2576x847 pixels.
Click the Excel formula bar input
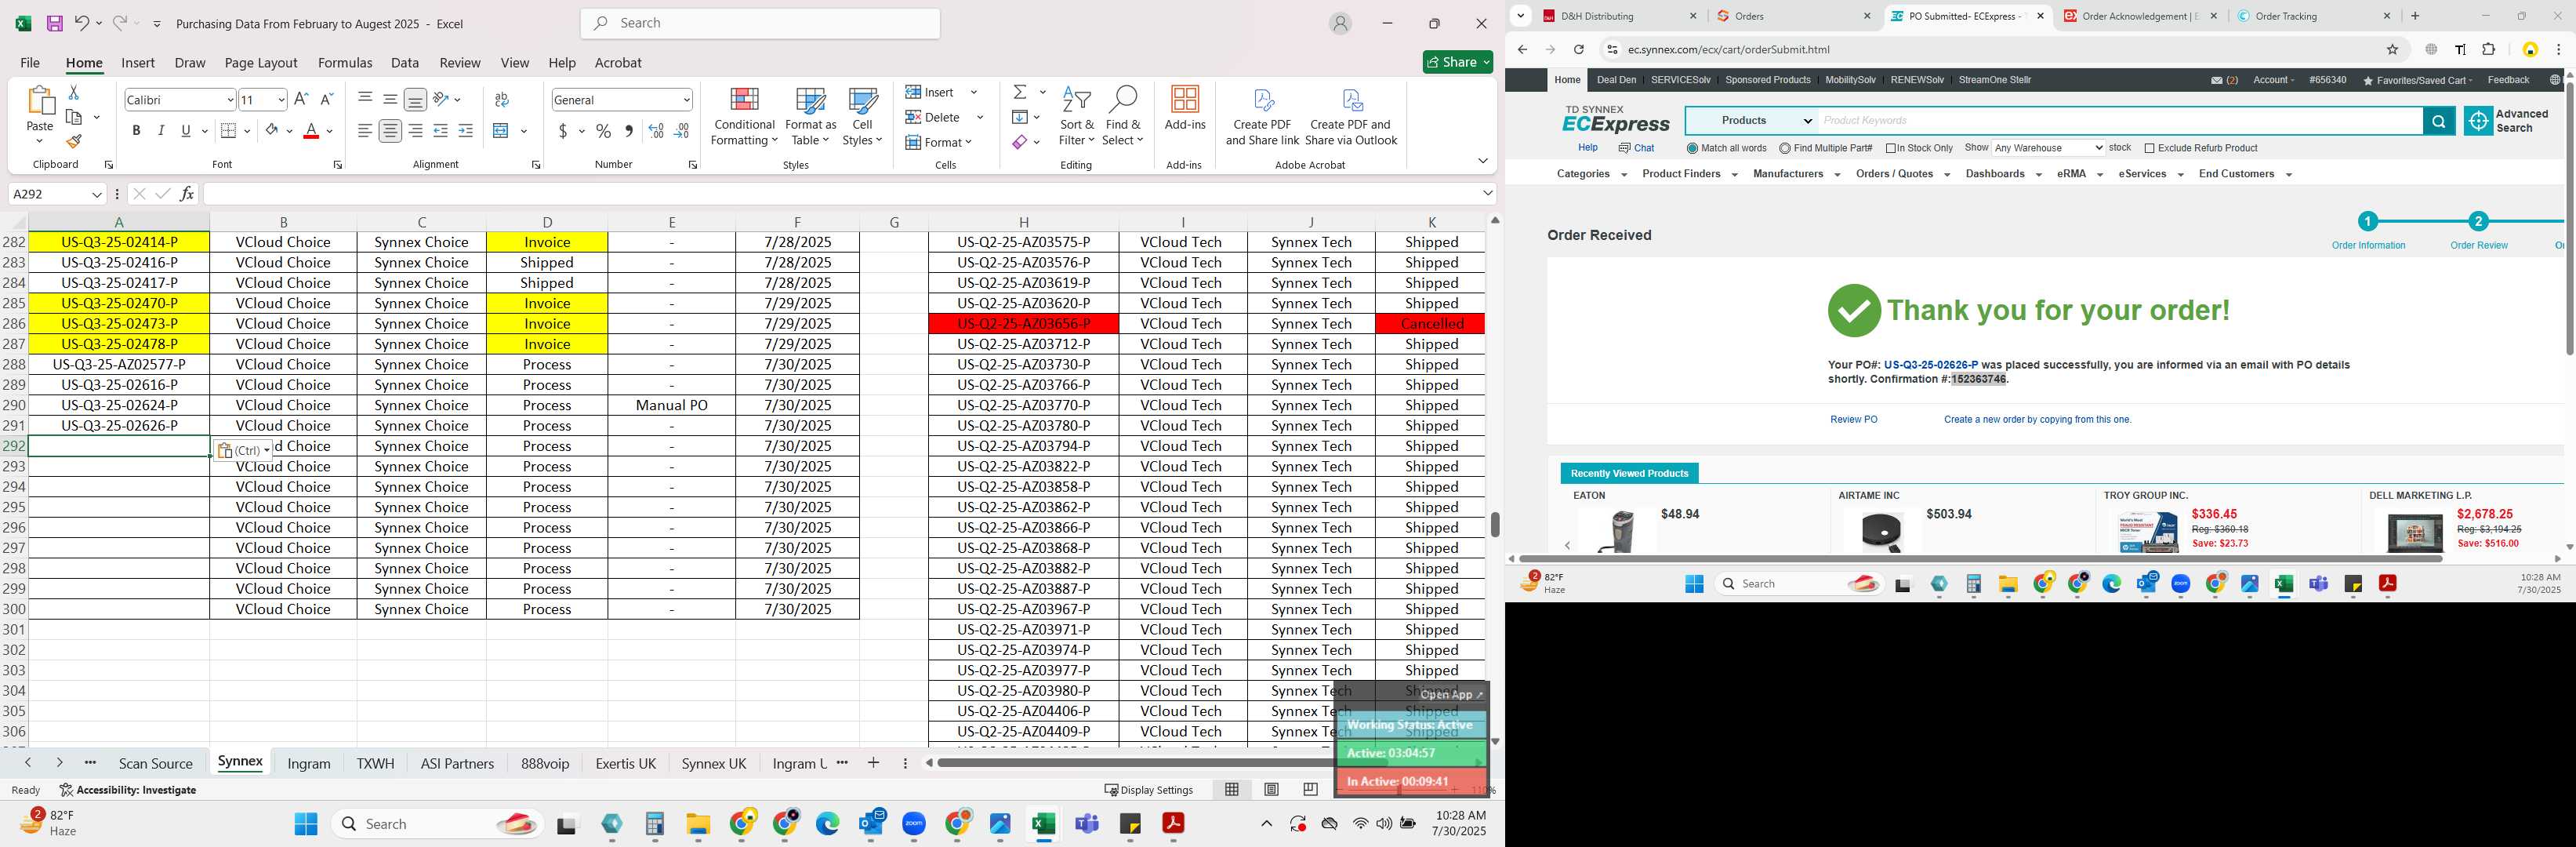click(840, 194)
